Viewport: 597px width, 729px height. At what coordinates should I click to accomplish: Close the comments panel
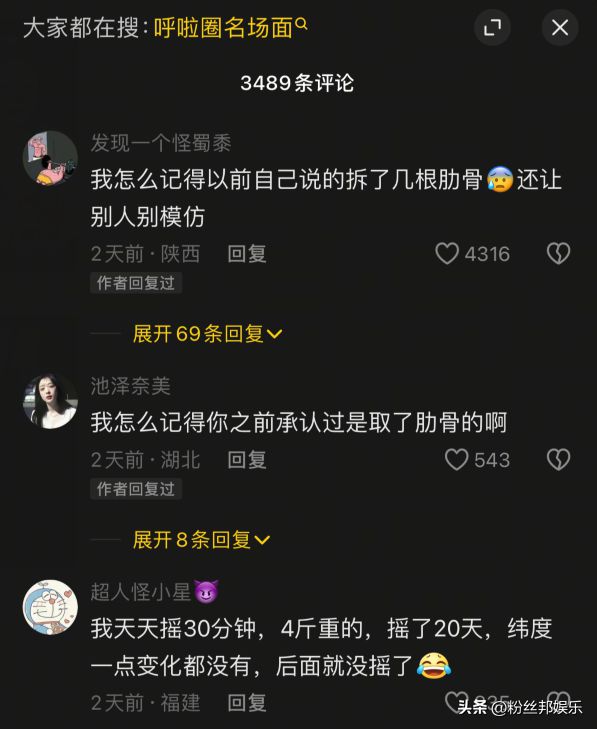pyautogui.click(x=560, y=27)
